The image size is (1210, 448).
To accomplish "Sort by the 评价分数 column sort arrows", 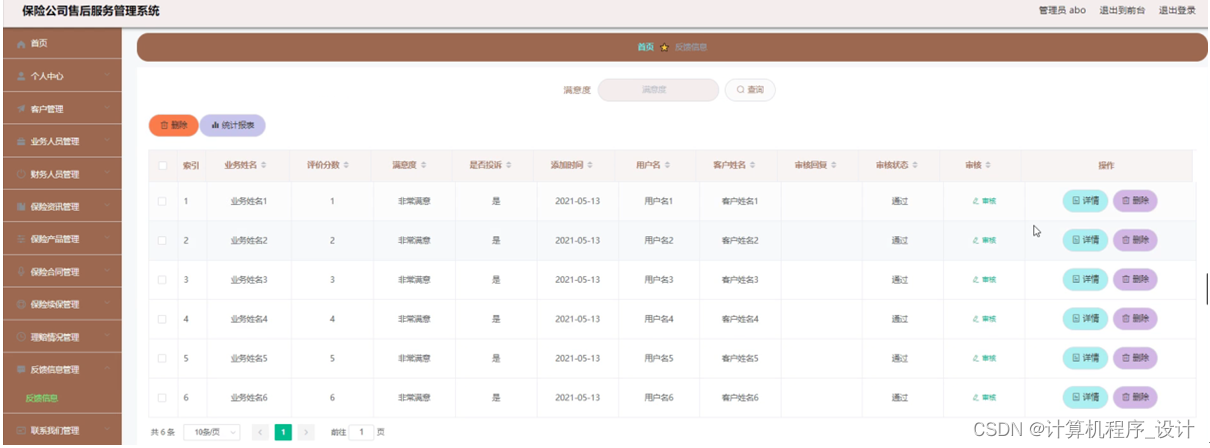I will tap(348, 165).
